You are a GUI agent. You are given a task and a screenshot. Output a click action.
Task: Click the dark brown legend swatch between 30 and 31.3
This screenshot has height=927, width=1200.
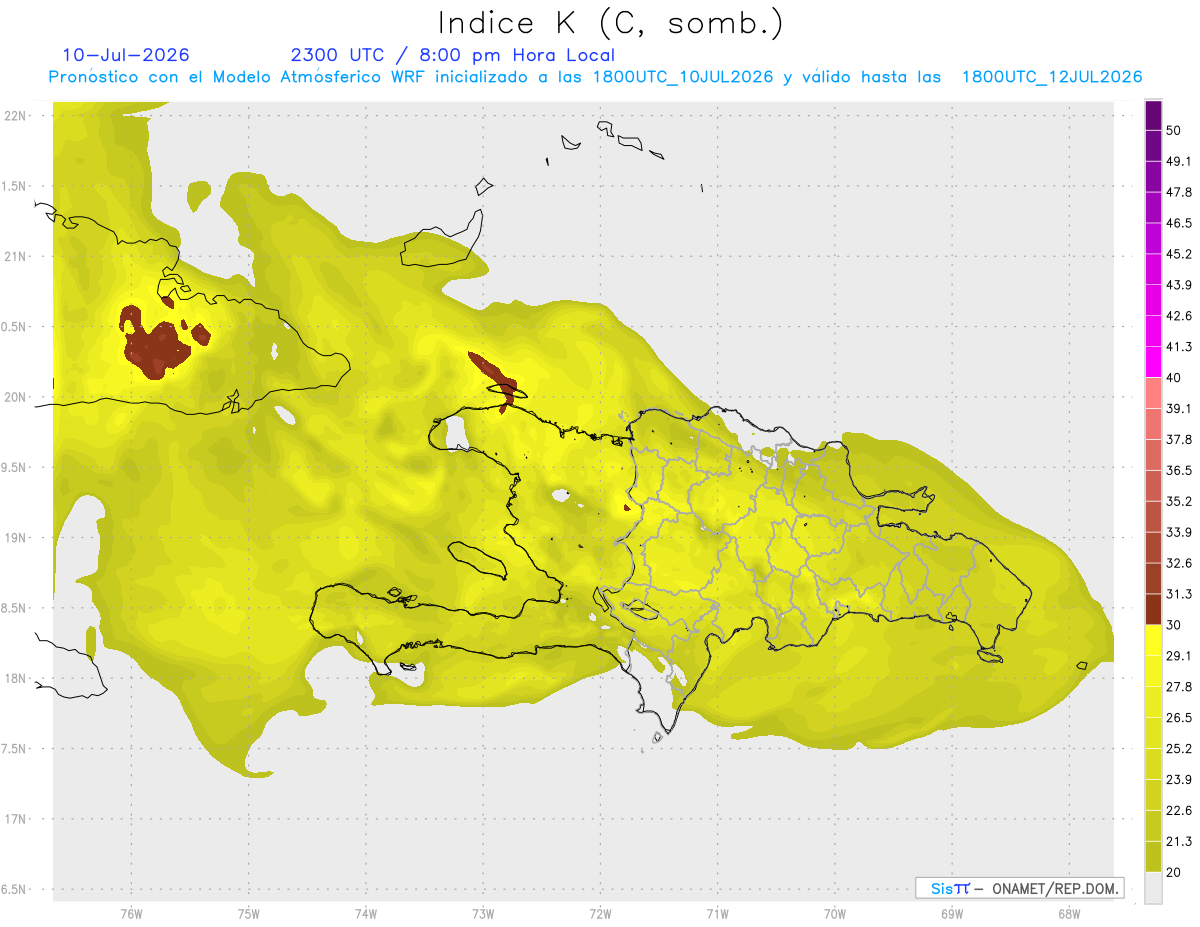click(1153, 610)
